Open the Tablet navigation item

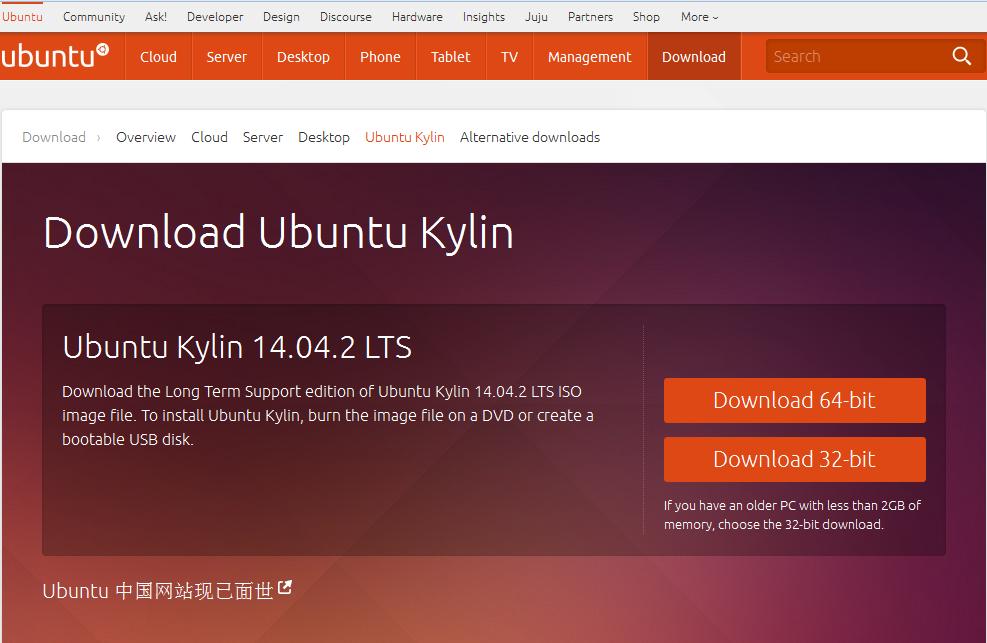[x=451, y=57]
